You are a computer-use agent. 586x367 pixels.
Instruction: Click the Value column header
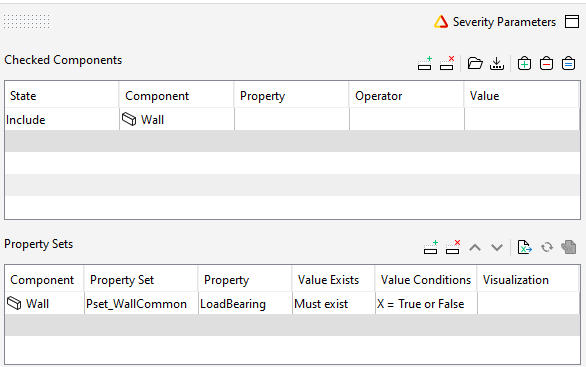pyautogui.click(x=522, y=96)
